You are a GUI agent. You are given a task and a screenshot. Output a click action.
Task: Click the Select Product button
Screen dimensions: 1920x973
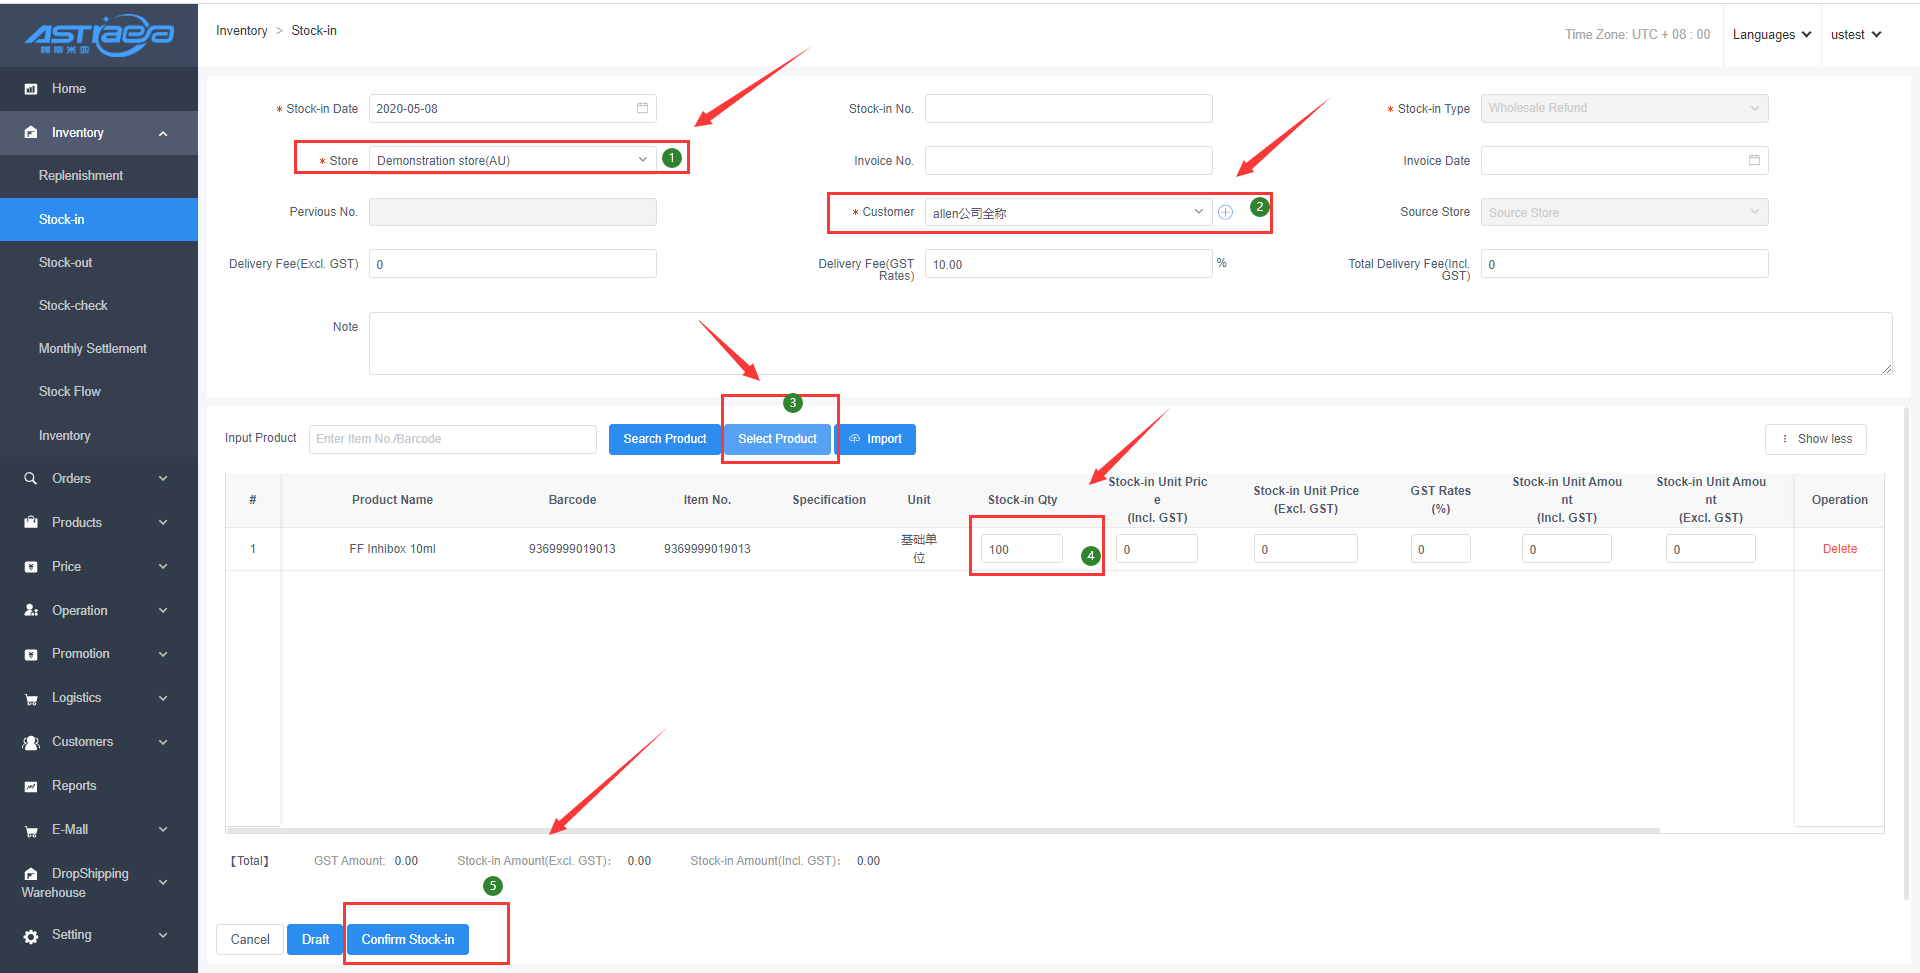pos(777,439)
